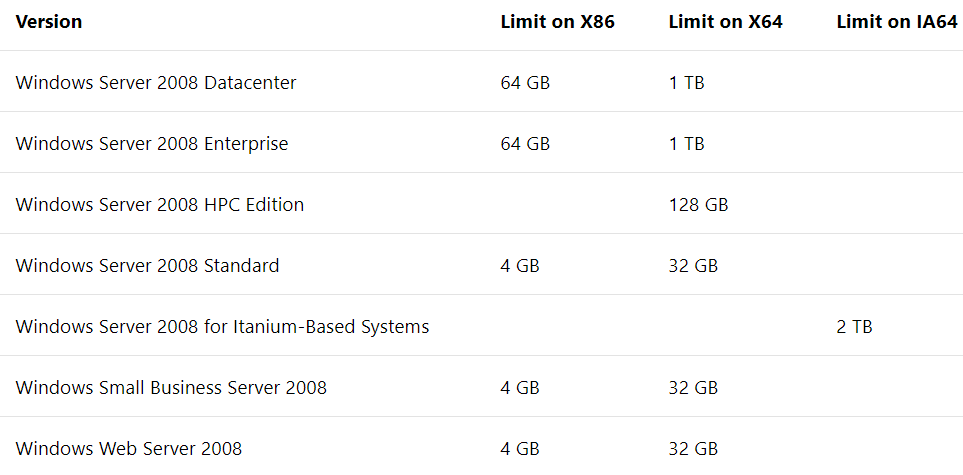Click the Limit on IA64 header

pos(897,22)
